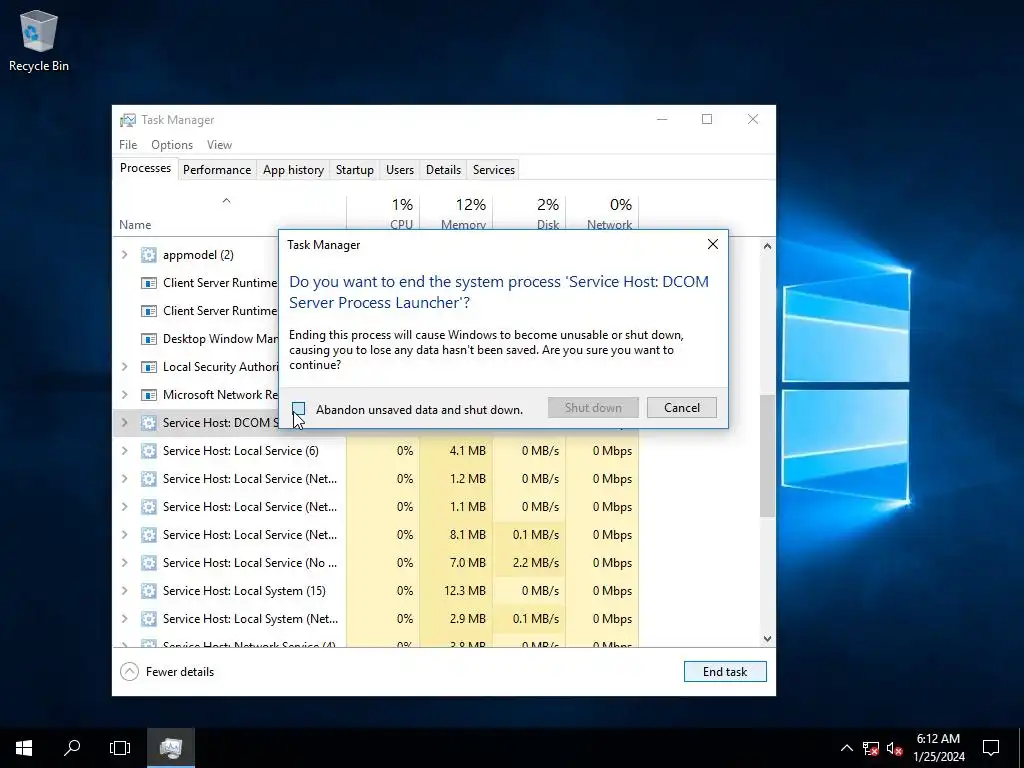Expand the appmodel (2) process group
The width and height of the screenshot is (1024, 768).
pyautogui.click(x=125, y=255)
